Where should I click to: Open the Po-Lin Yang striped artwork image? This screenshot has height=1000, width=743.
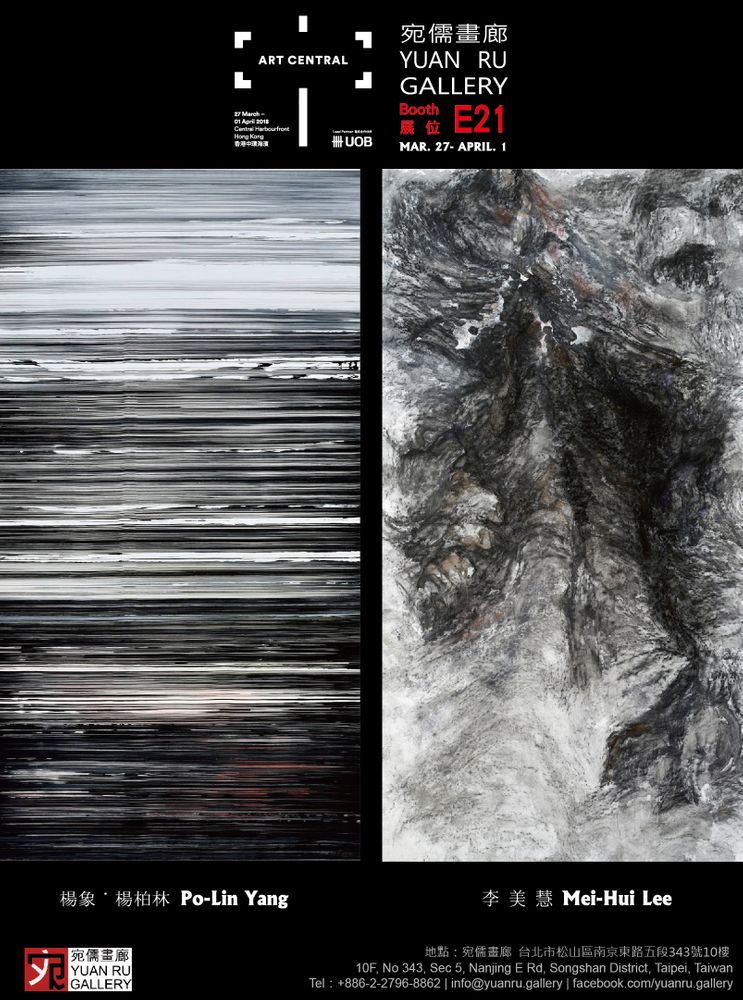click(180, 515)
